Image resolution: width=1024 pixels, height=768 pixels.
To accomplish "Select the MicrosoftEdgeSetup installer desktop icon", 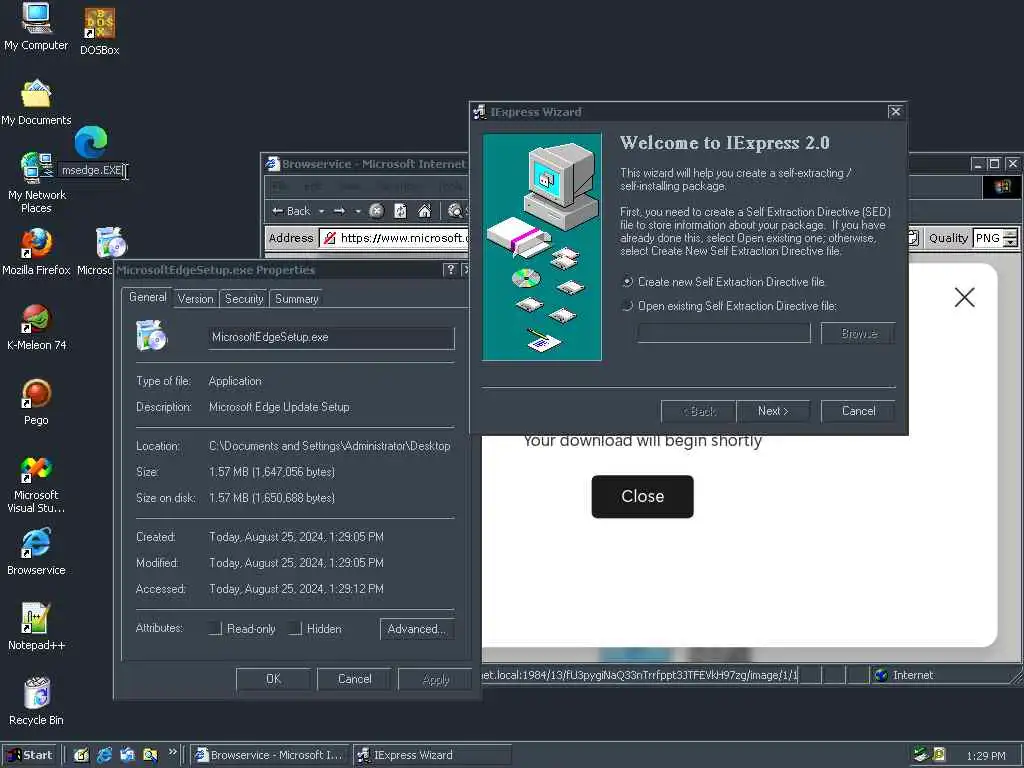I will pos(111,243).
